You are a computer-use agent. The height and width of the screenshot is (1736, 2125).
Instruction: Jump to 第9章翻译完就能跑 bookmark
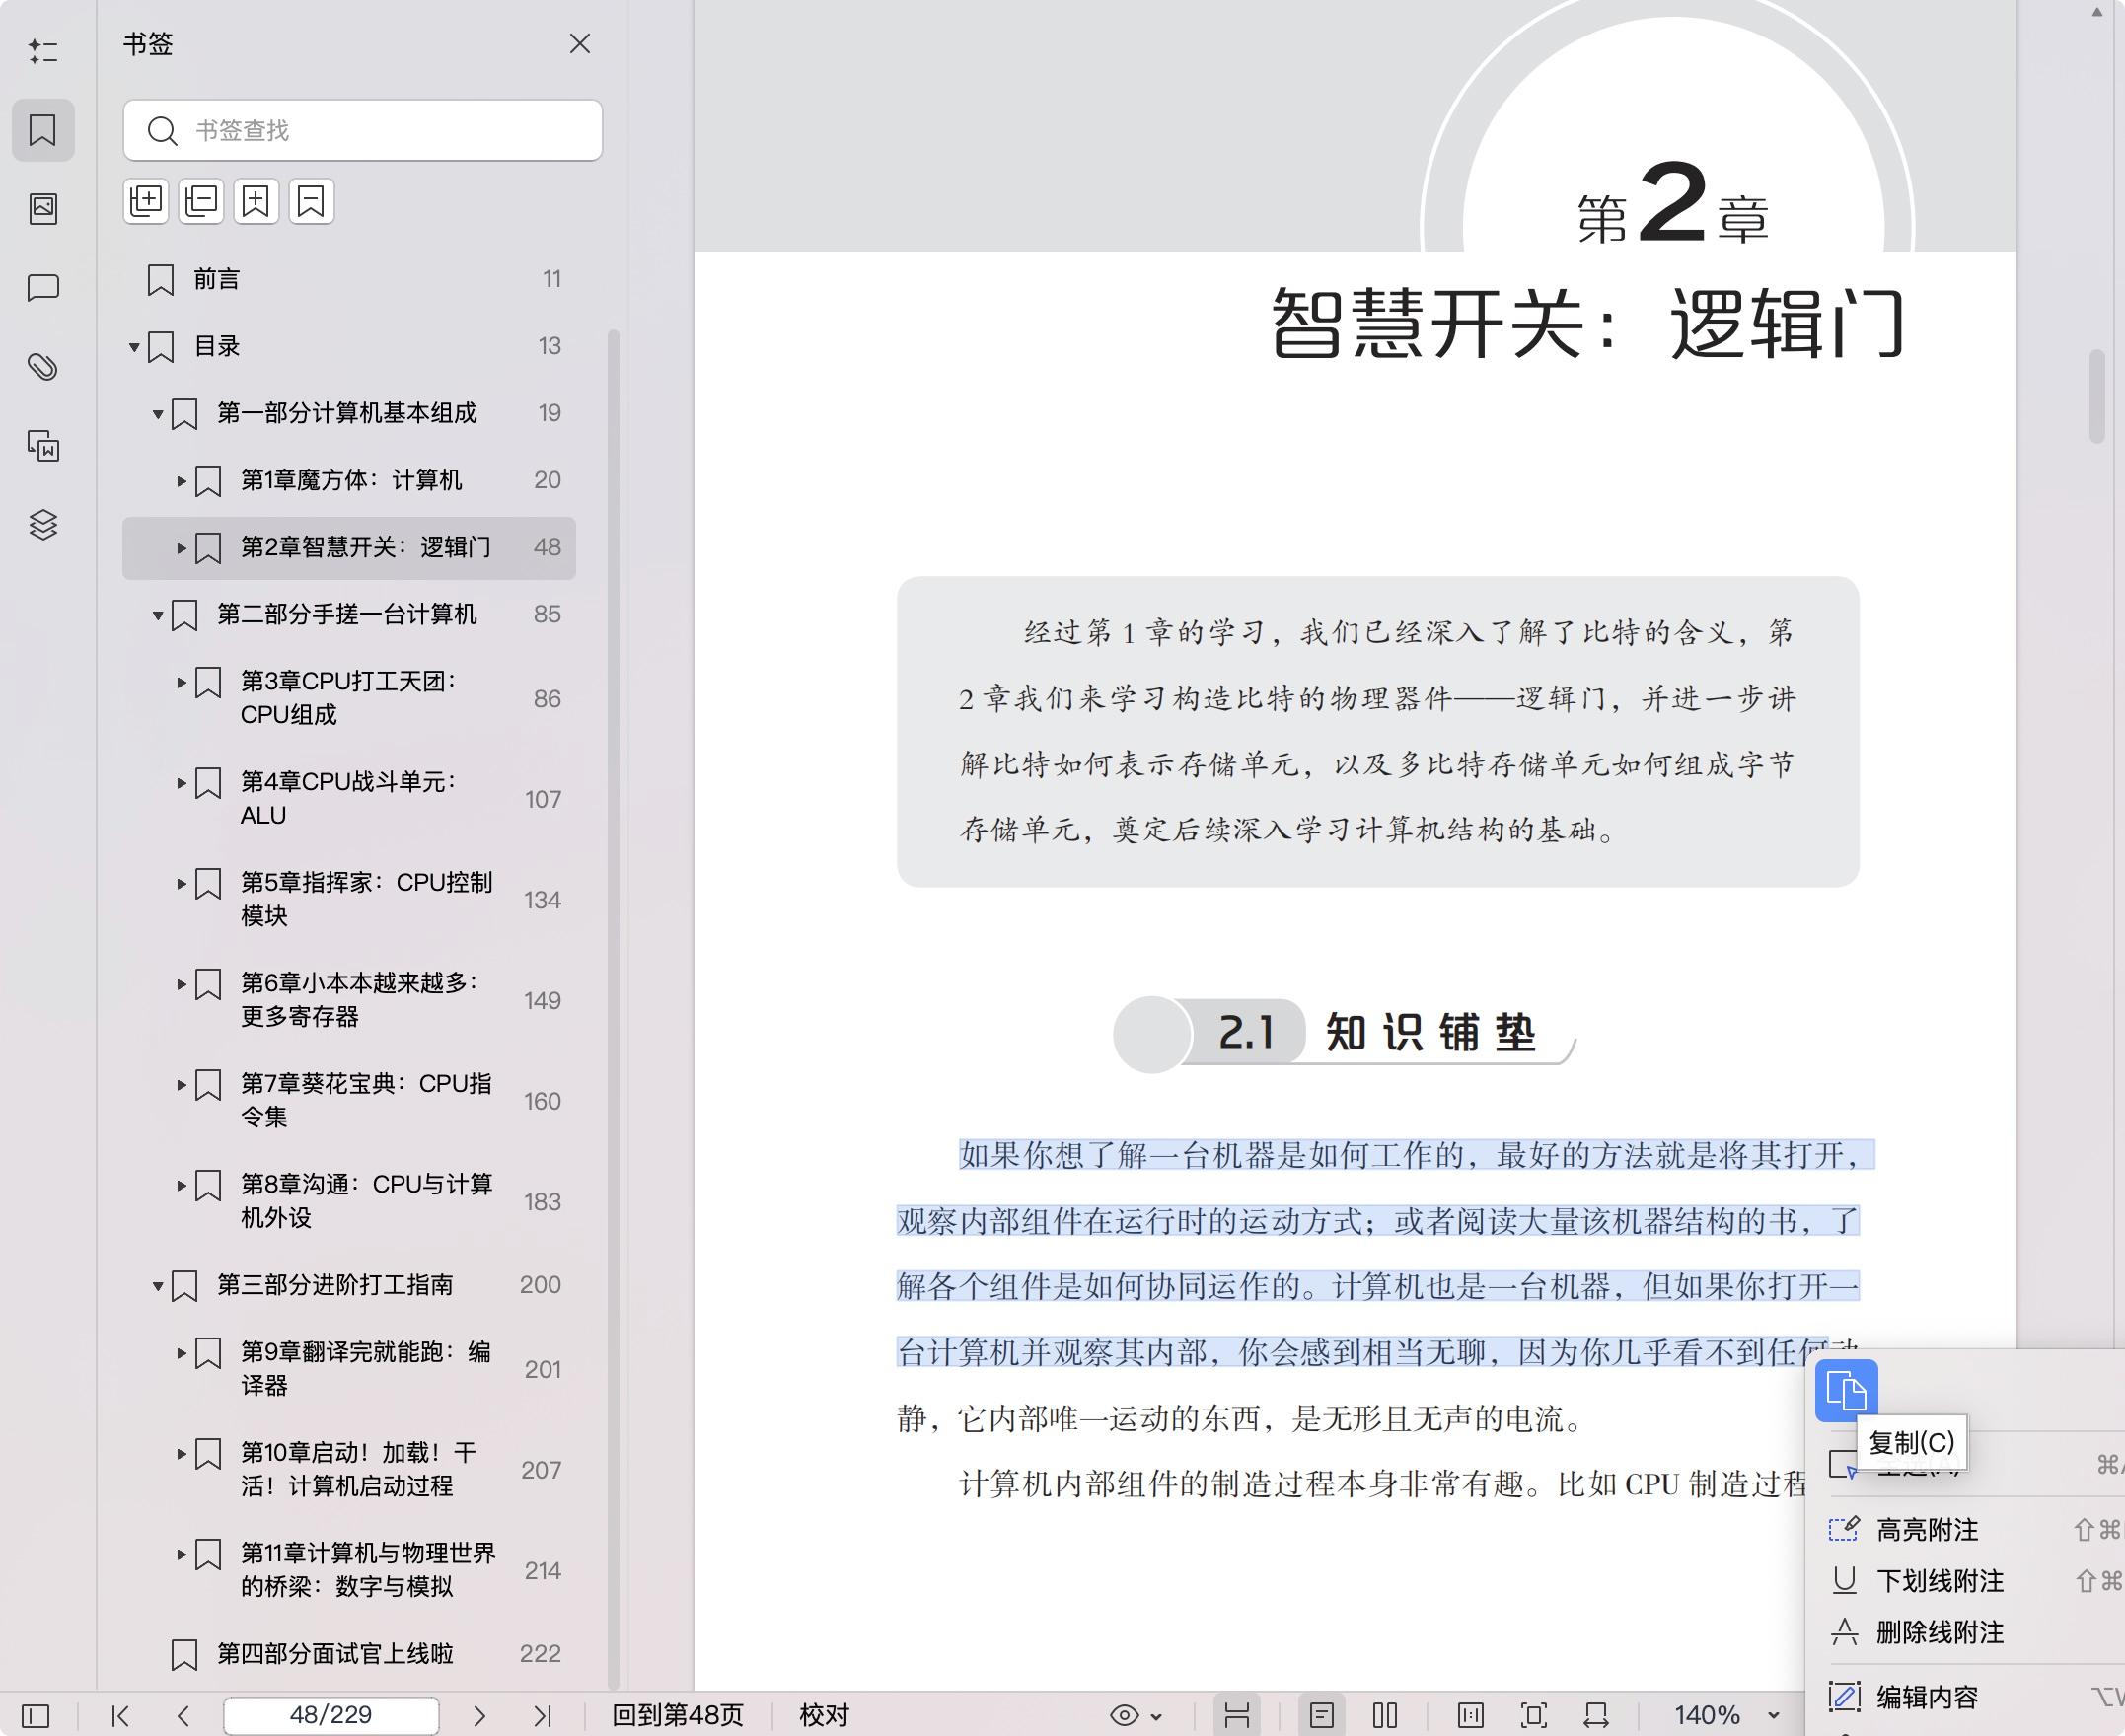(365, 1368)
